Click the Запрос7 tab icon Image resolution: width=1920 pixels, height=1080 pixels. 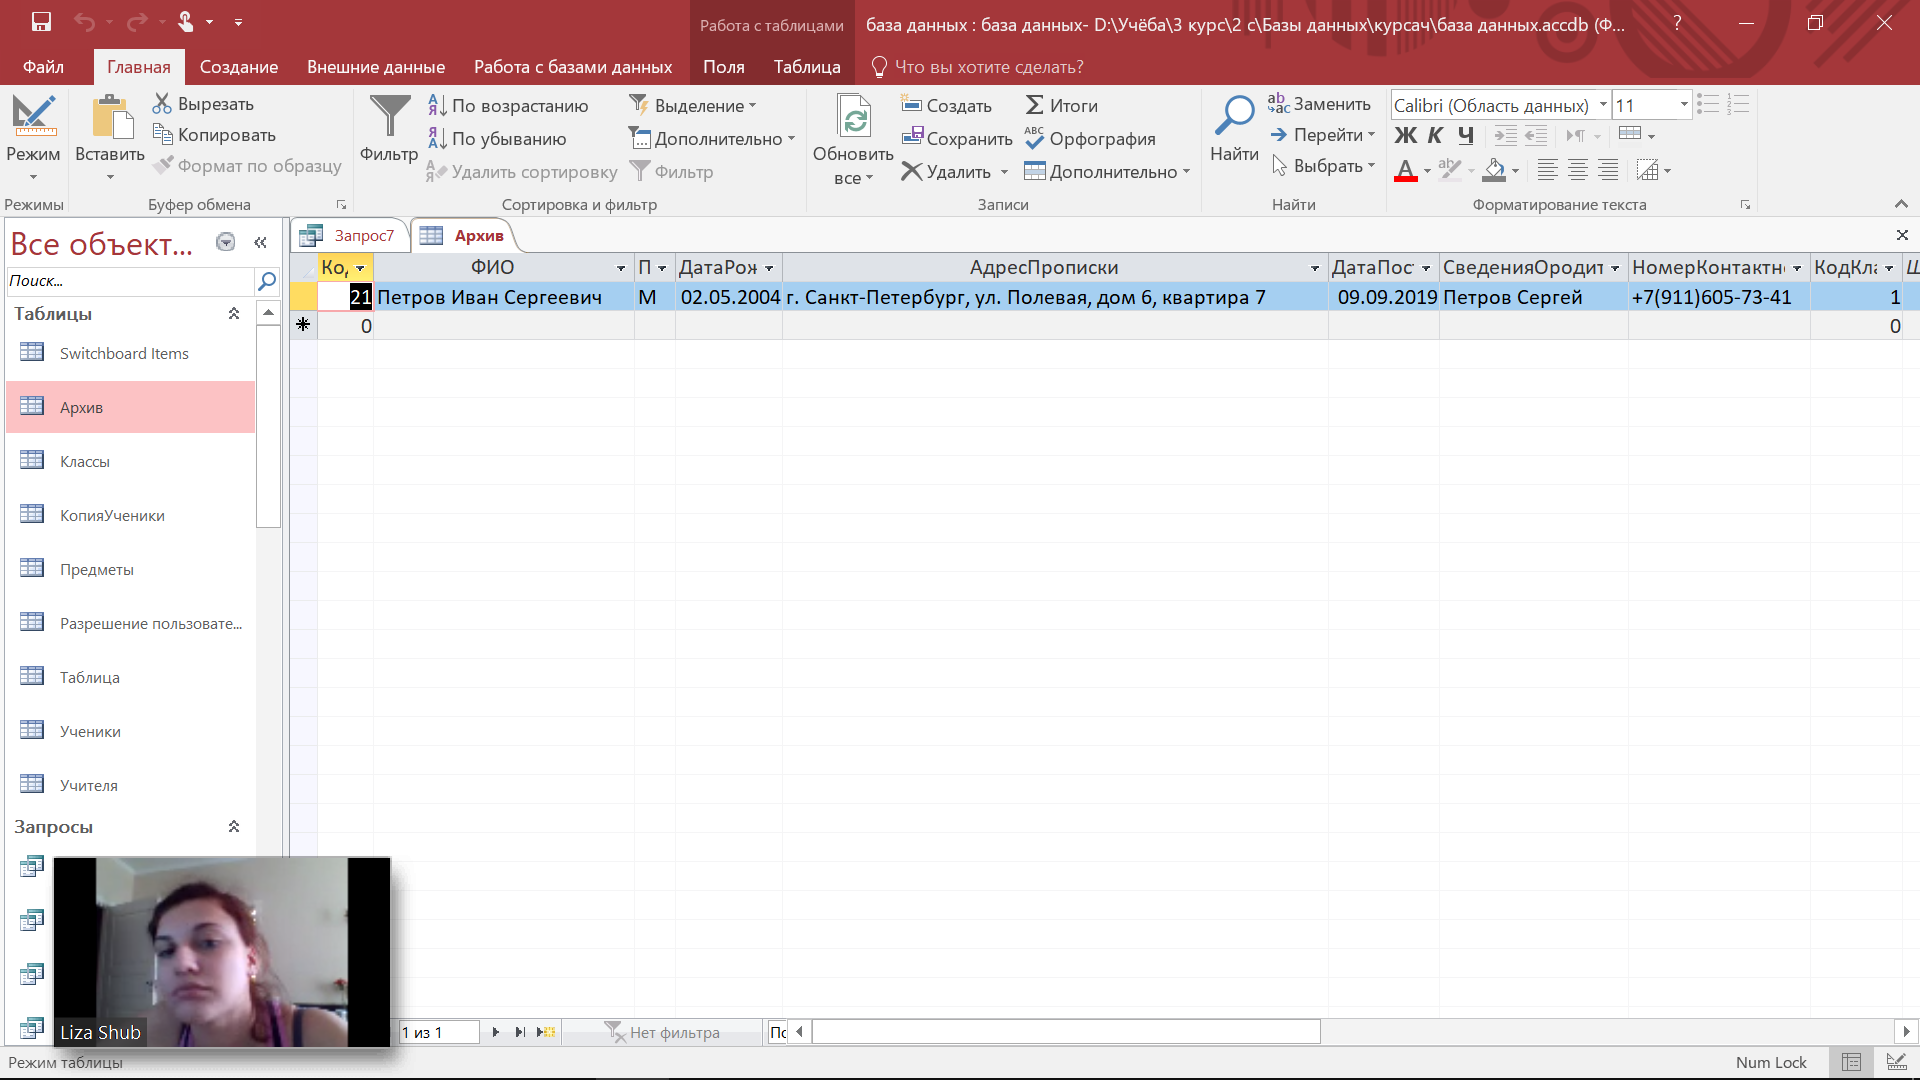click(x=311, y=236)
